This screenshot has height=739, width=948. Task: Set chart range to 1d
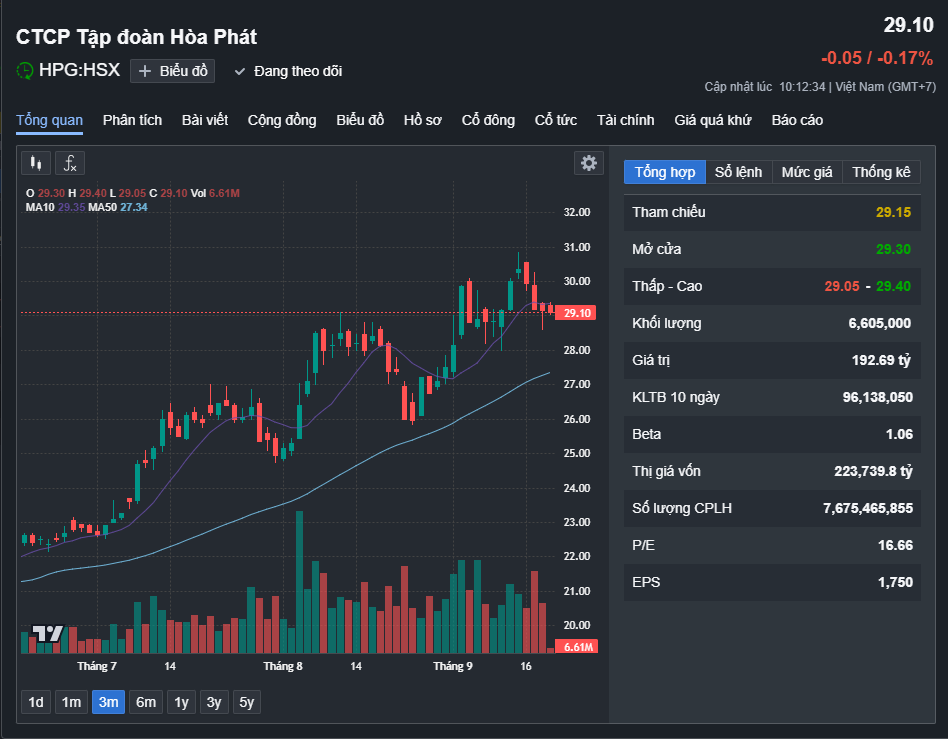pyautogui.click(x=36, y=702)
